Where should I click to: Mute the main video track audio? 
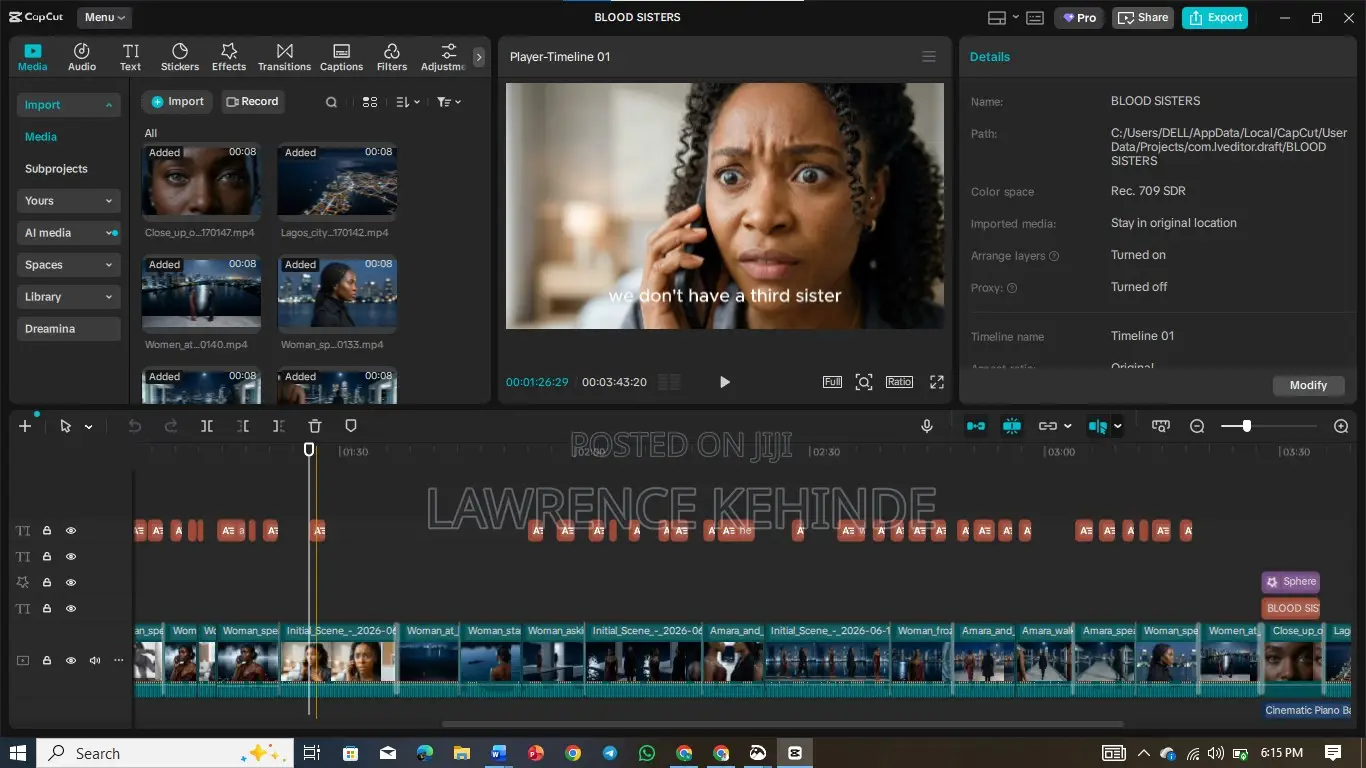tap(95, 660)
